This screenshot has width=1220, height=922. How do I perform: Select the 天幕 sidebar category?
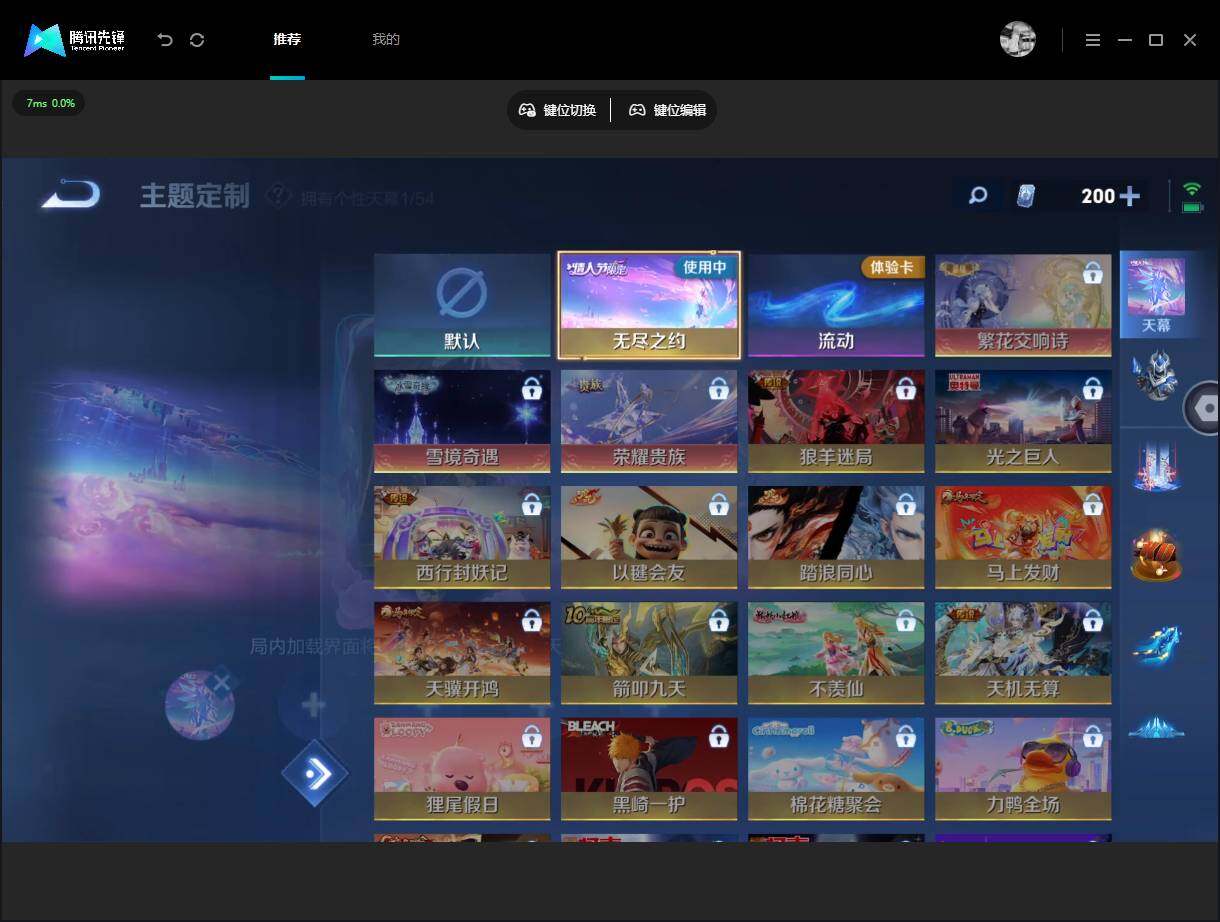click(x=1156, y=294)
